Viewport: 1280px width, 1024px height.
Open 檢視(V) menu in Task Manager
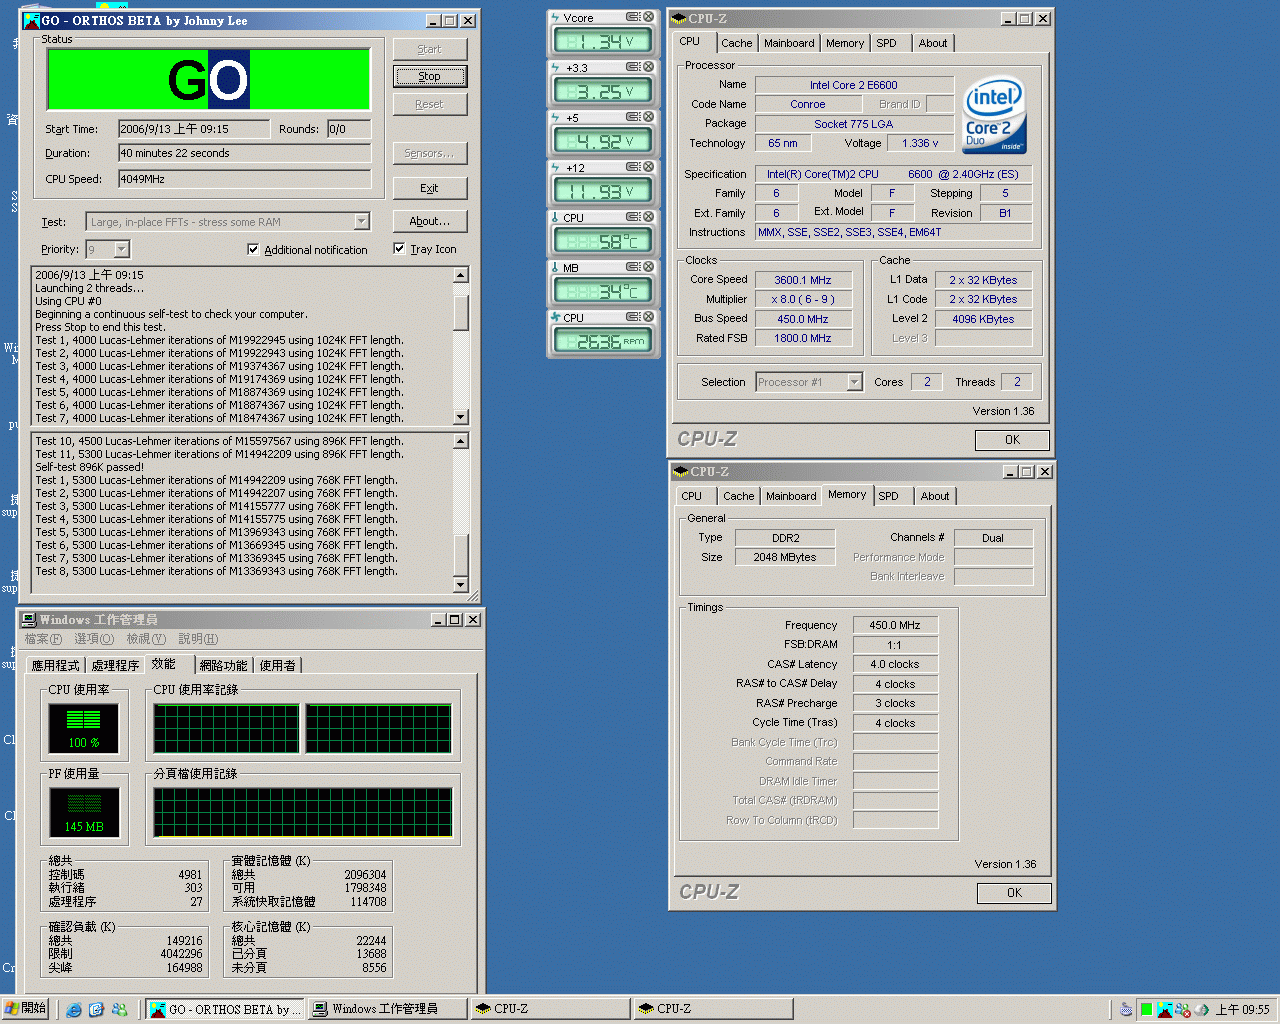(x=146, y=639)
